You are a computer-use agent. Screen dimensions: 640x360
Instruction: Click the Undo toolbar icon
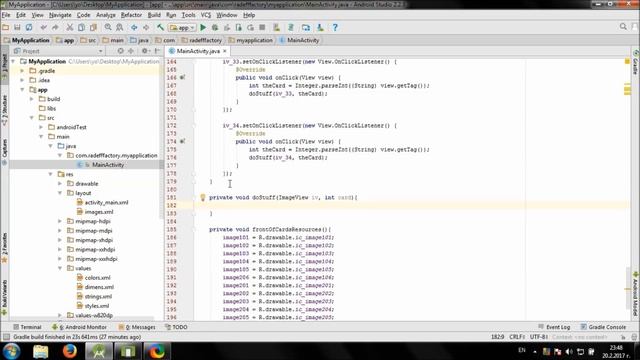click(43, 27)
